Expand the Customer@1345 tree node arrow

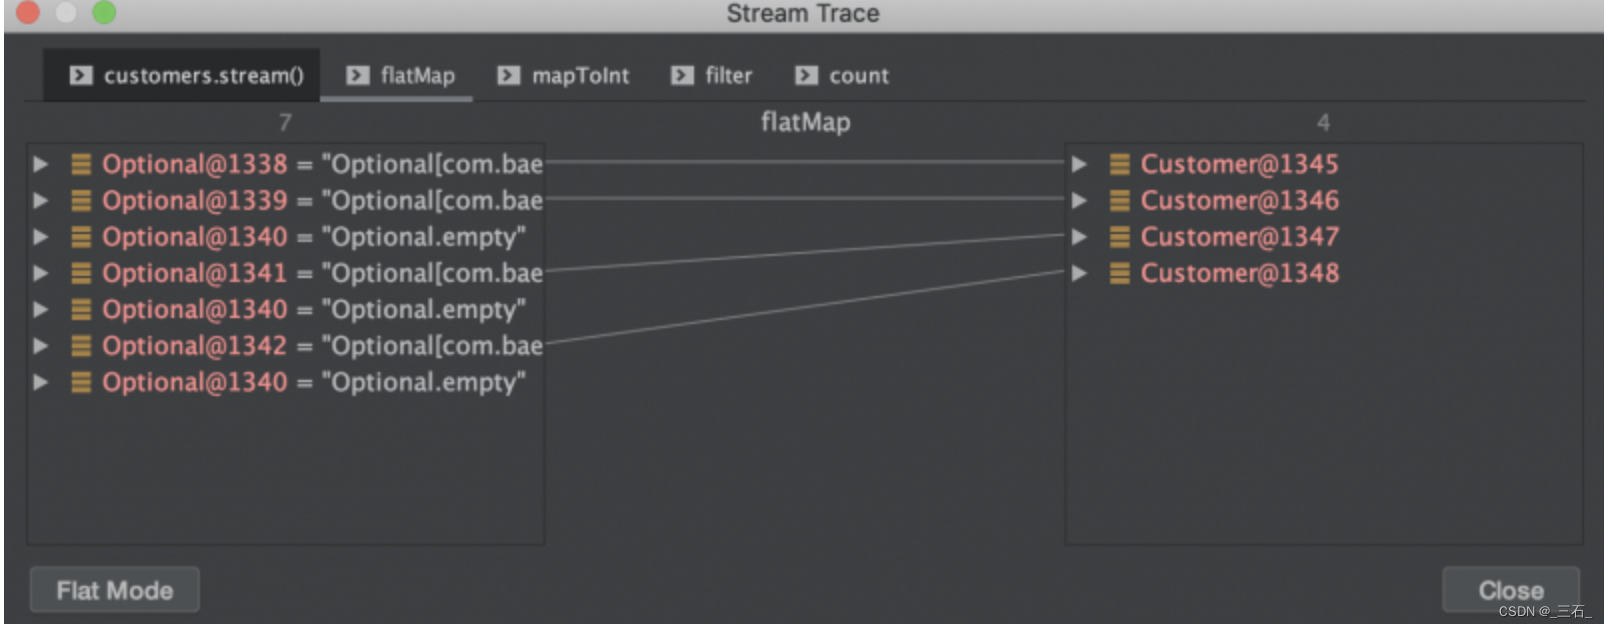pyautogui.click(x=1079, y=164)
